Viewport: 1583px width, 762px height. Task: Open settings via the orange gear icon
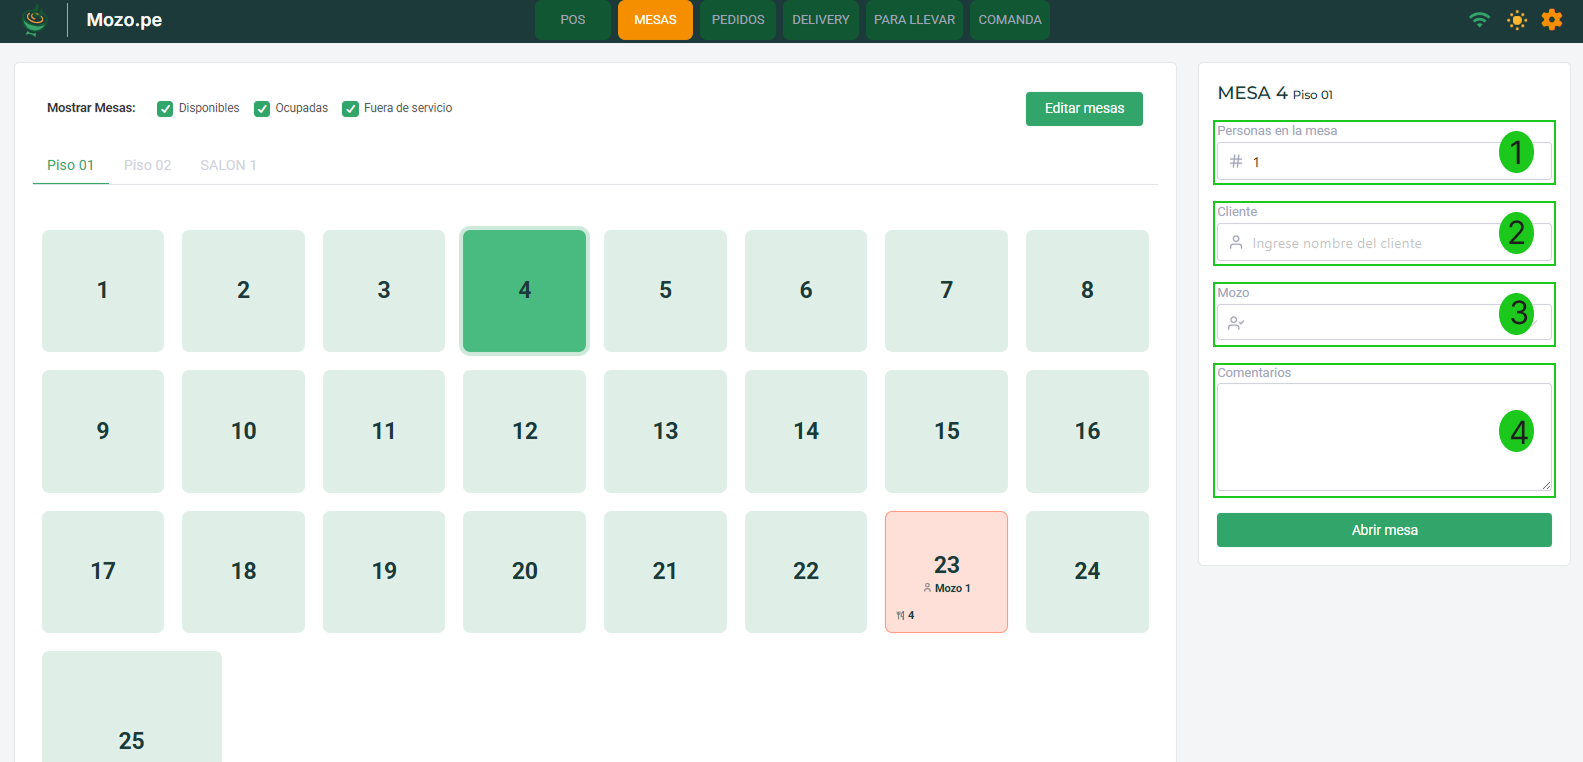(x=1551, y=20)
